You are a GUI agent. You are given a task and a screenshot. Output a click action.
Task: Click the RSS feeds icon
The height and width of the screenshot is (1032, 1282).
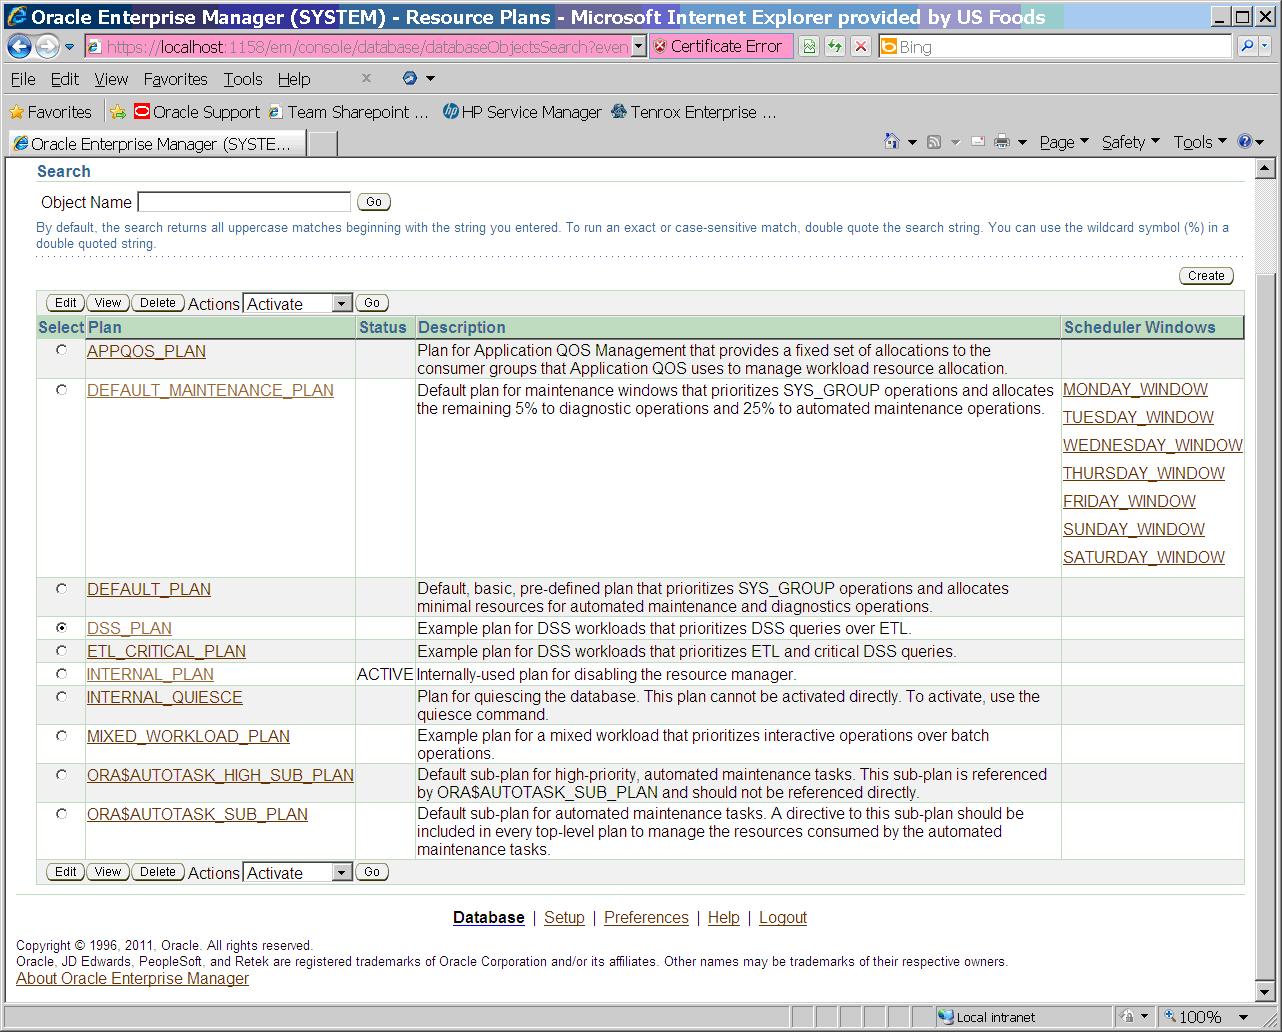click(x=934, y=142)
